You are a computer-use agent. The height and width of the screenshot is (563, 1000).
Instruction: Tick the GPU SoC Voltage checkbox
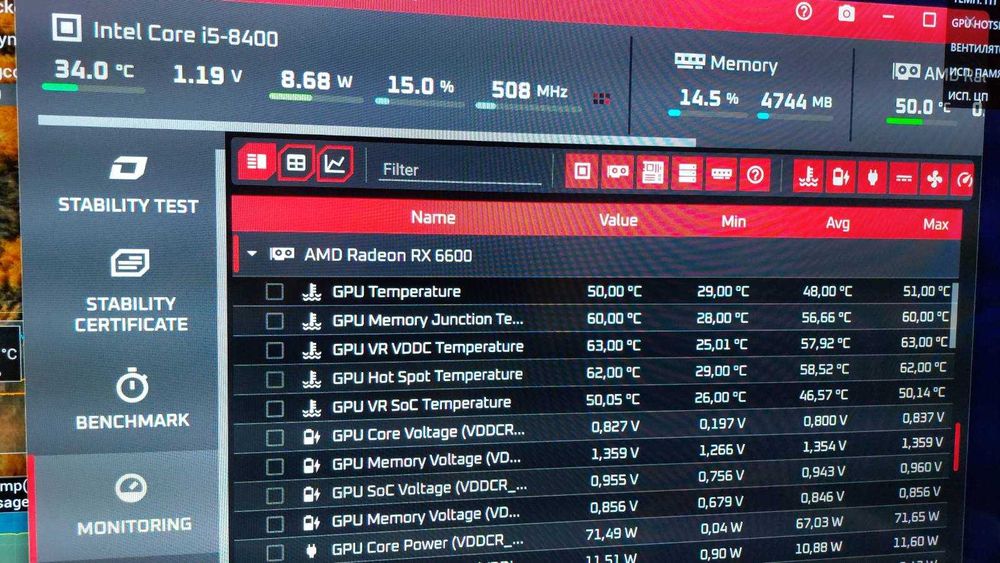pos(275,495)
